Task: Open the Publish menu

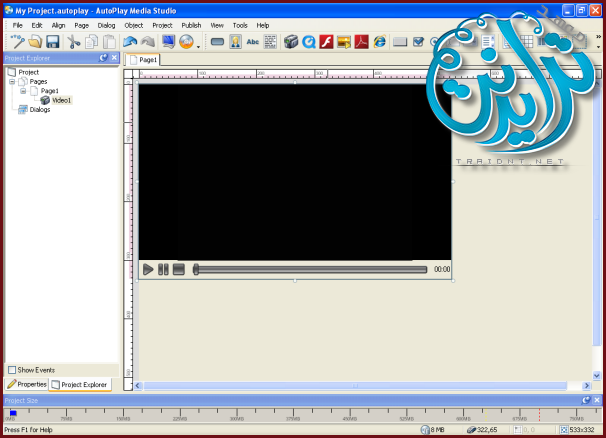Action: pos(191,26)
